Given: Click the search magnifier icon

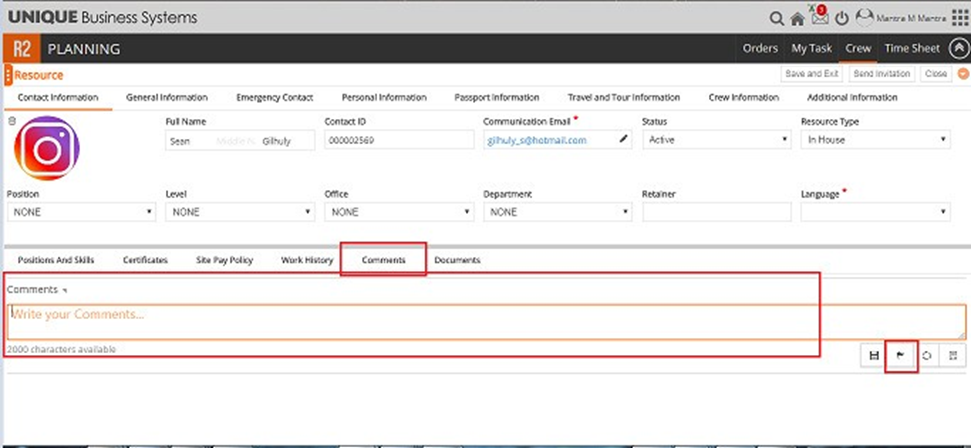Looking at the screenshot, I should tap(777, 19).
